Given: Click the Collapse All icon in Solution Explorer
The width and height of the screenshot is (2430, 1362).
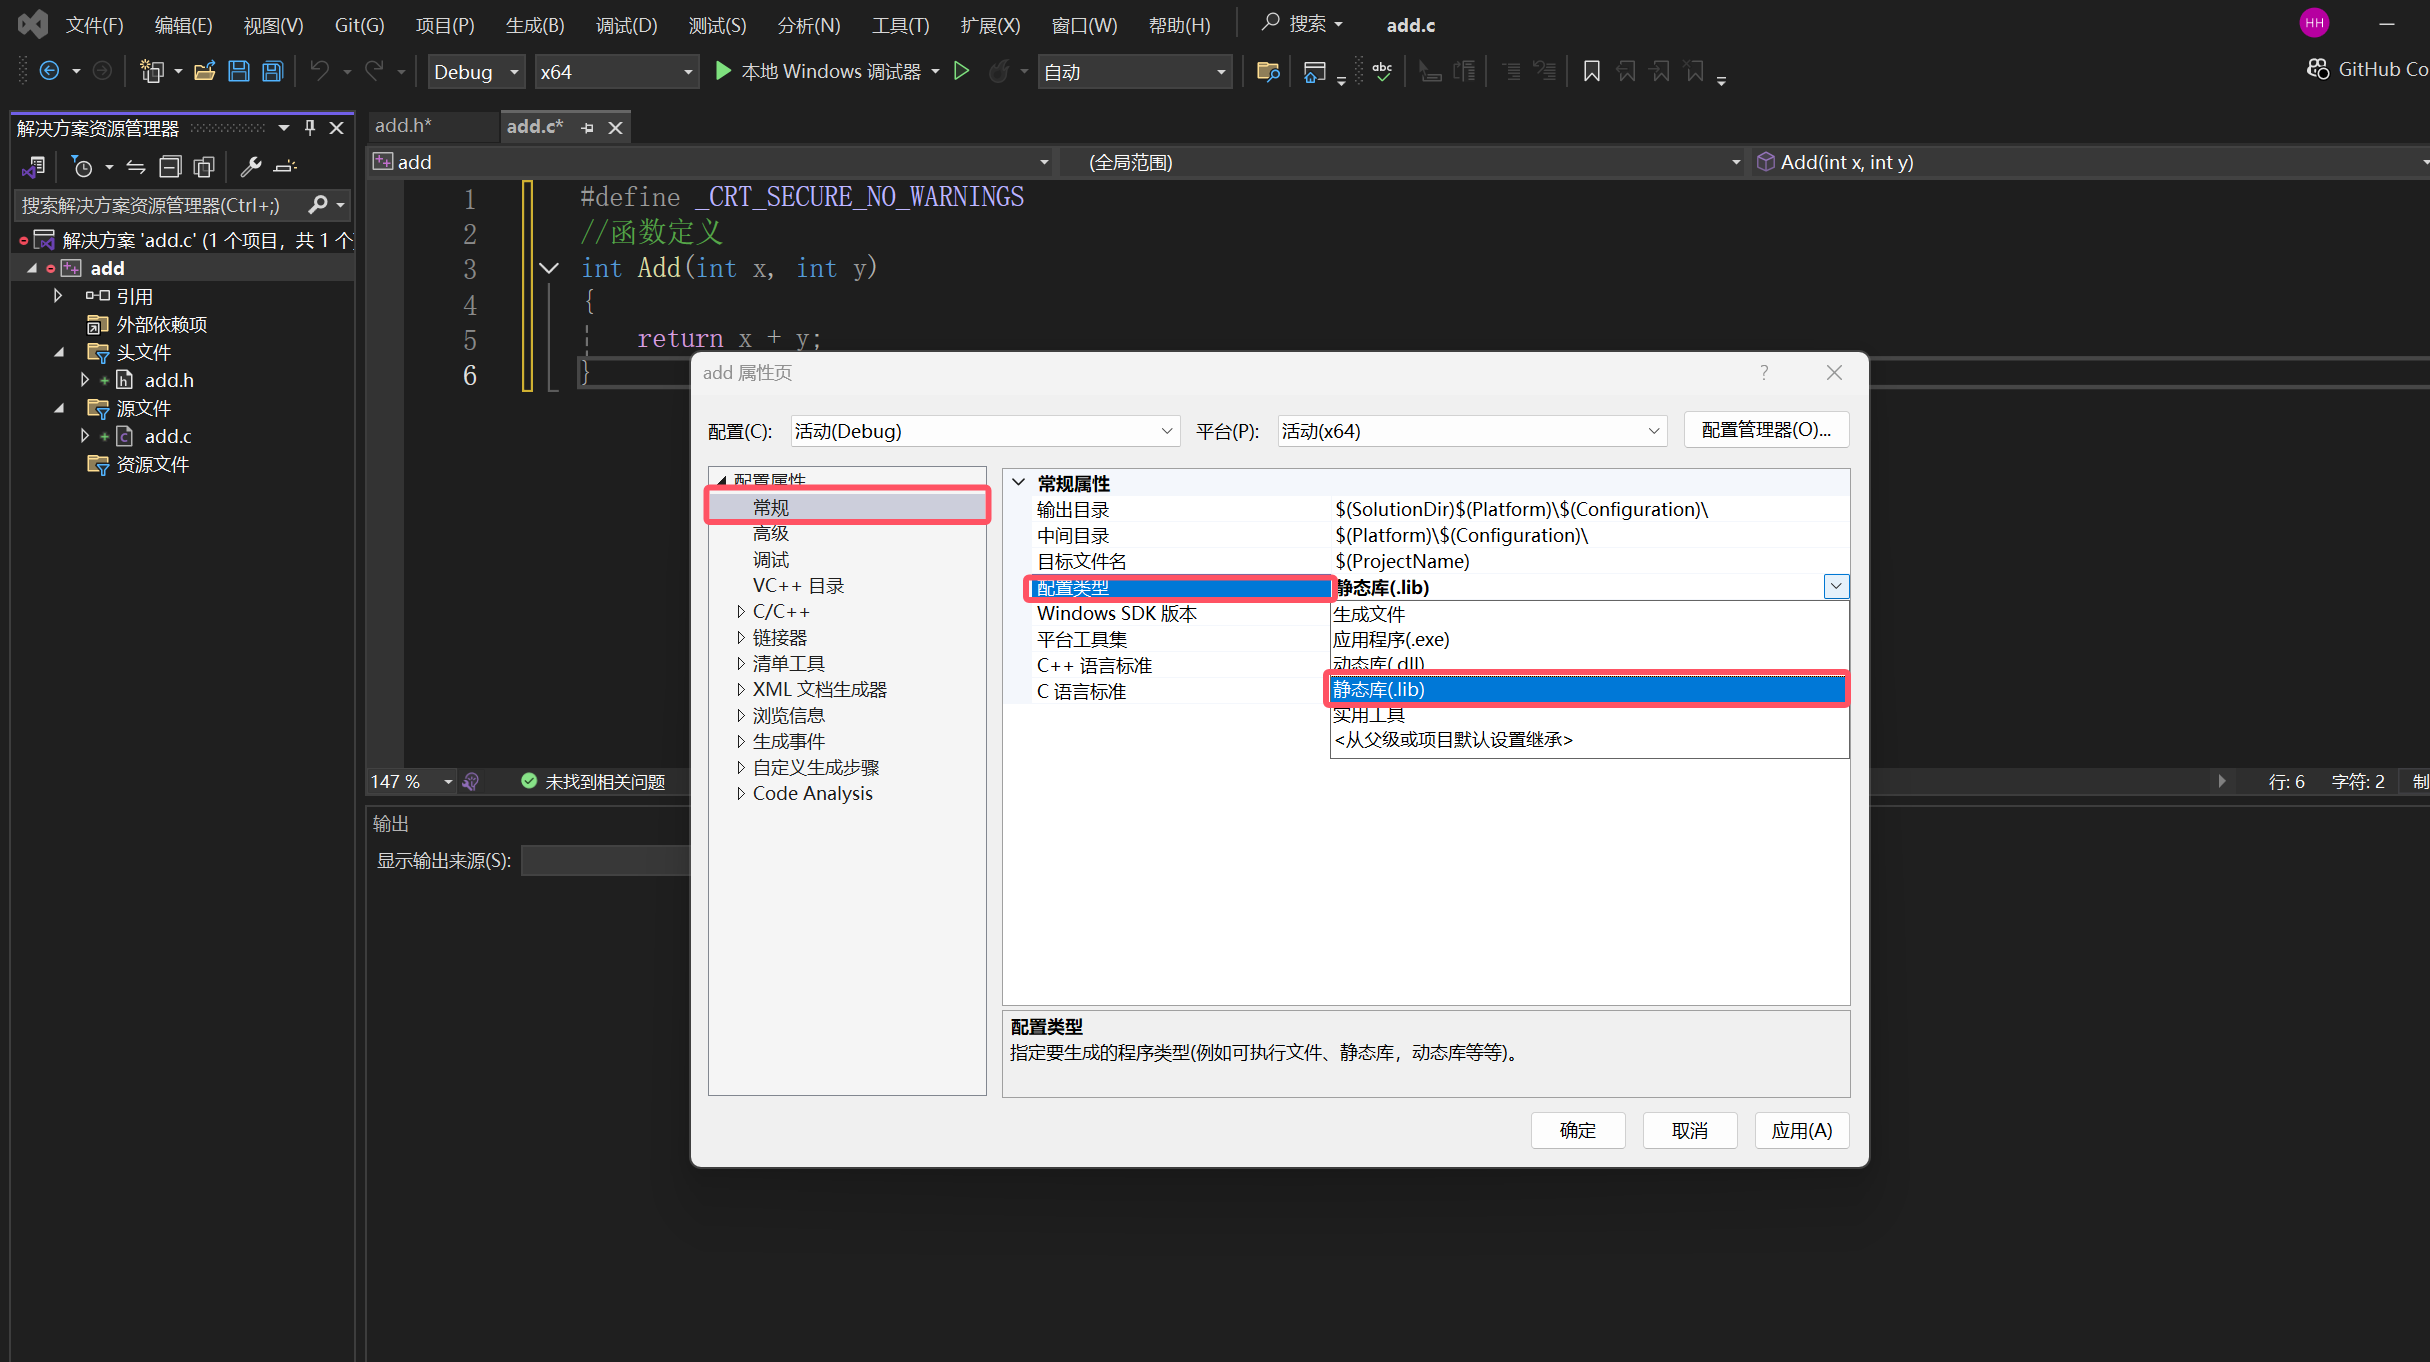Looking at the screenshot, I should coord(170,167).
